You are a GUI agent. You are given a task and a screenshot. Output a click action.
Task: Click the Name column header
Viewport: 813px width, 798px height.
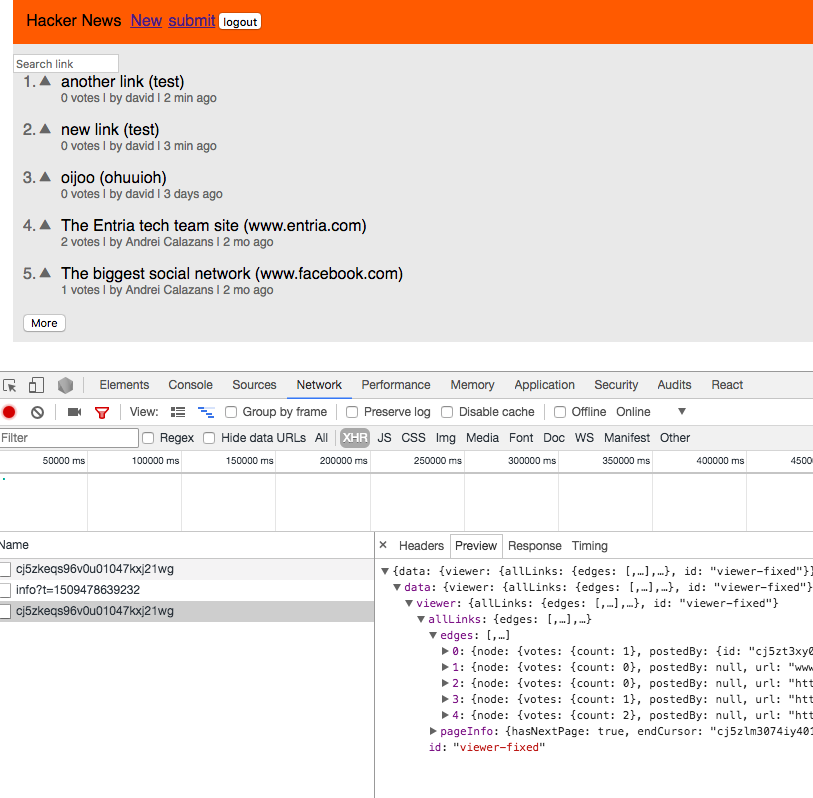(187, 545)
